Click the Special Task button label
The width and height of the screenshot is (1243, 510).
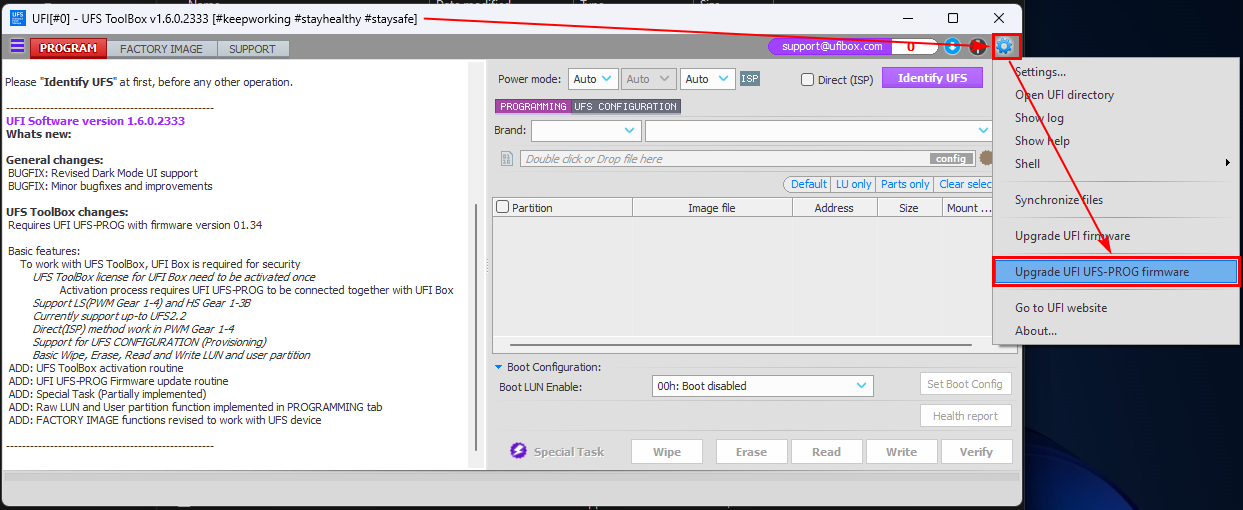coord(569,452)
